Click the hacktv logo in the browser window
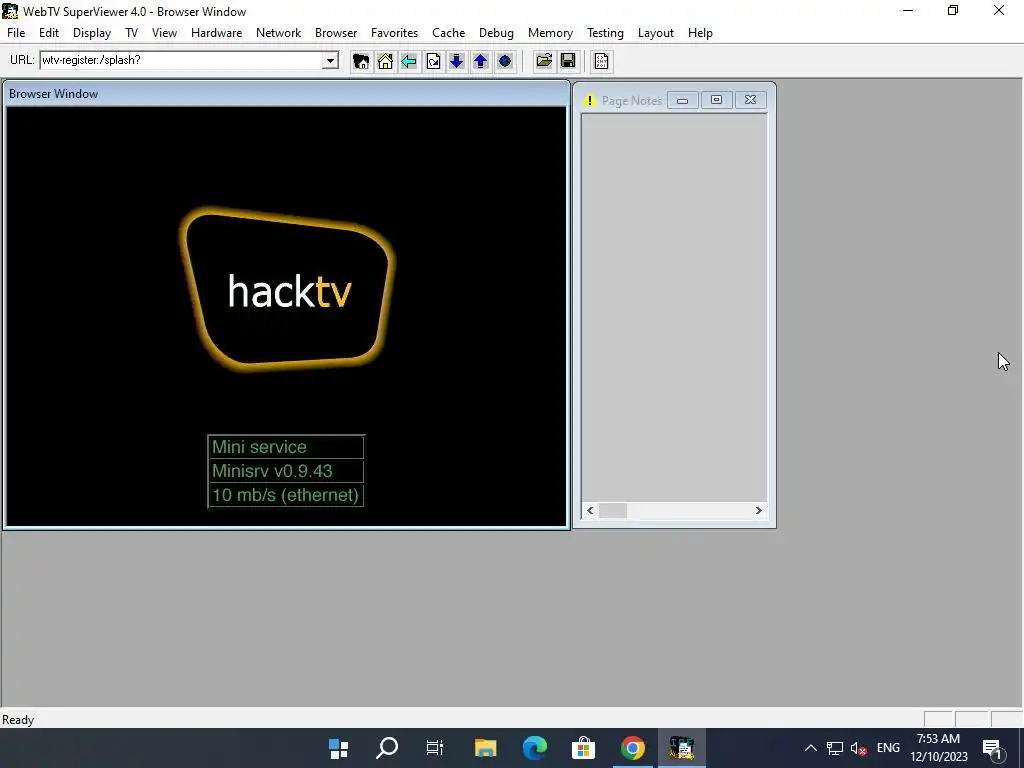1024x768 pixels. pyautogui.click(x=288, y=291)
